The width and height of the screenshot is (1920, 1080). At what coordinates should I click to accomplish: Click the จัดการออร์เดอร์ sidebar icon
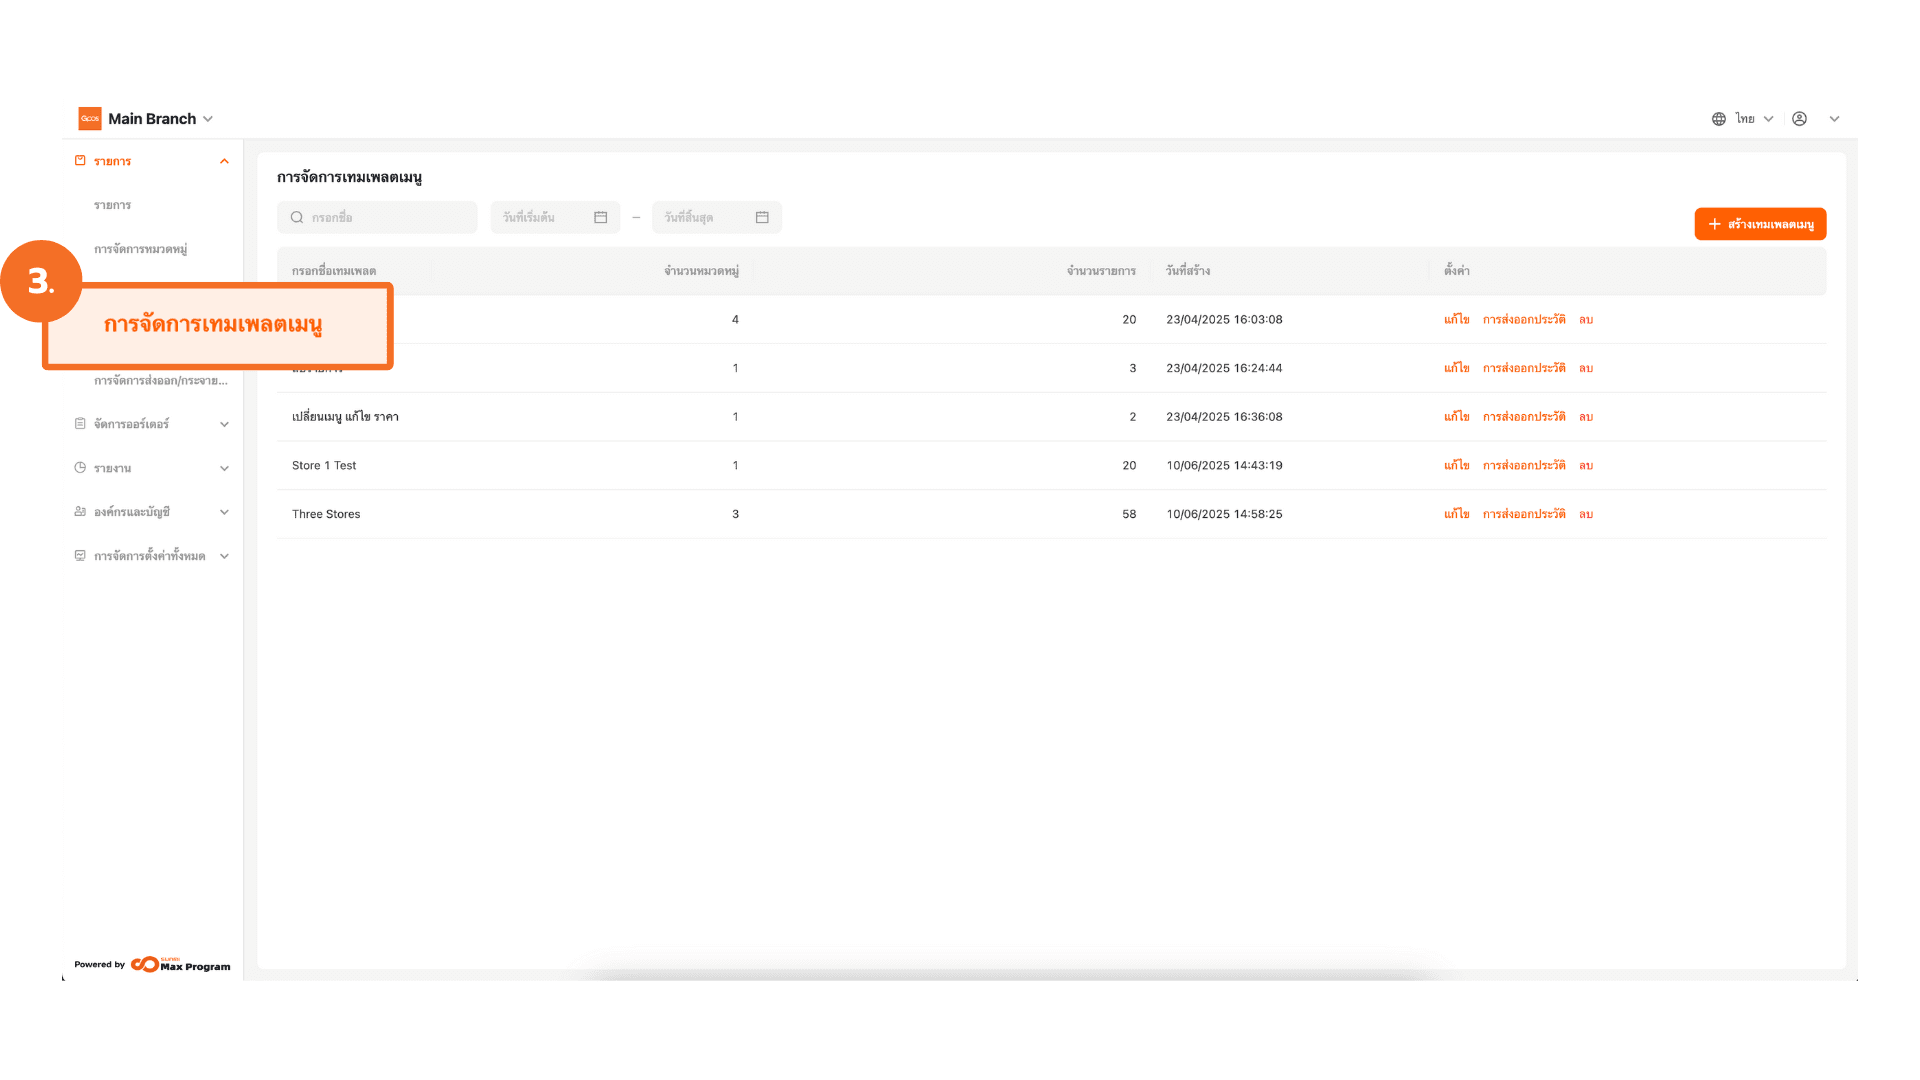click(80, 424)
